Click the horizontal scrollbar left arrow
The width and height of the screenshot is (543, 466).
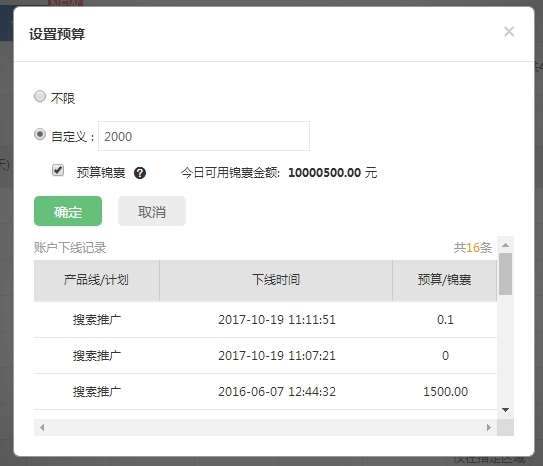[x=42, y=428]
